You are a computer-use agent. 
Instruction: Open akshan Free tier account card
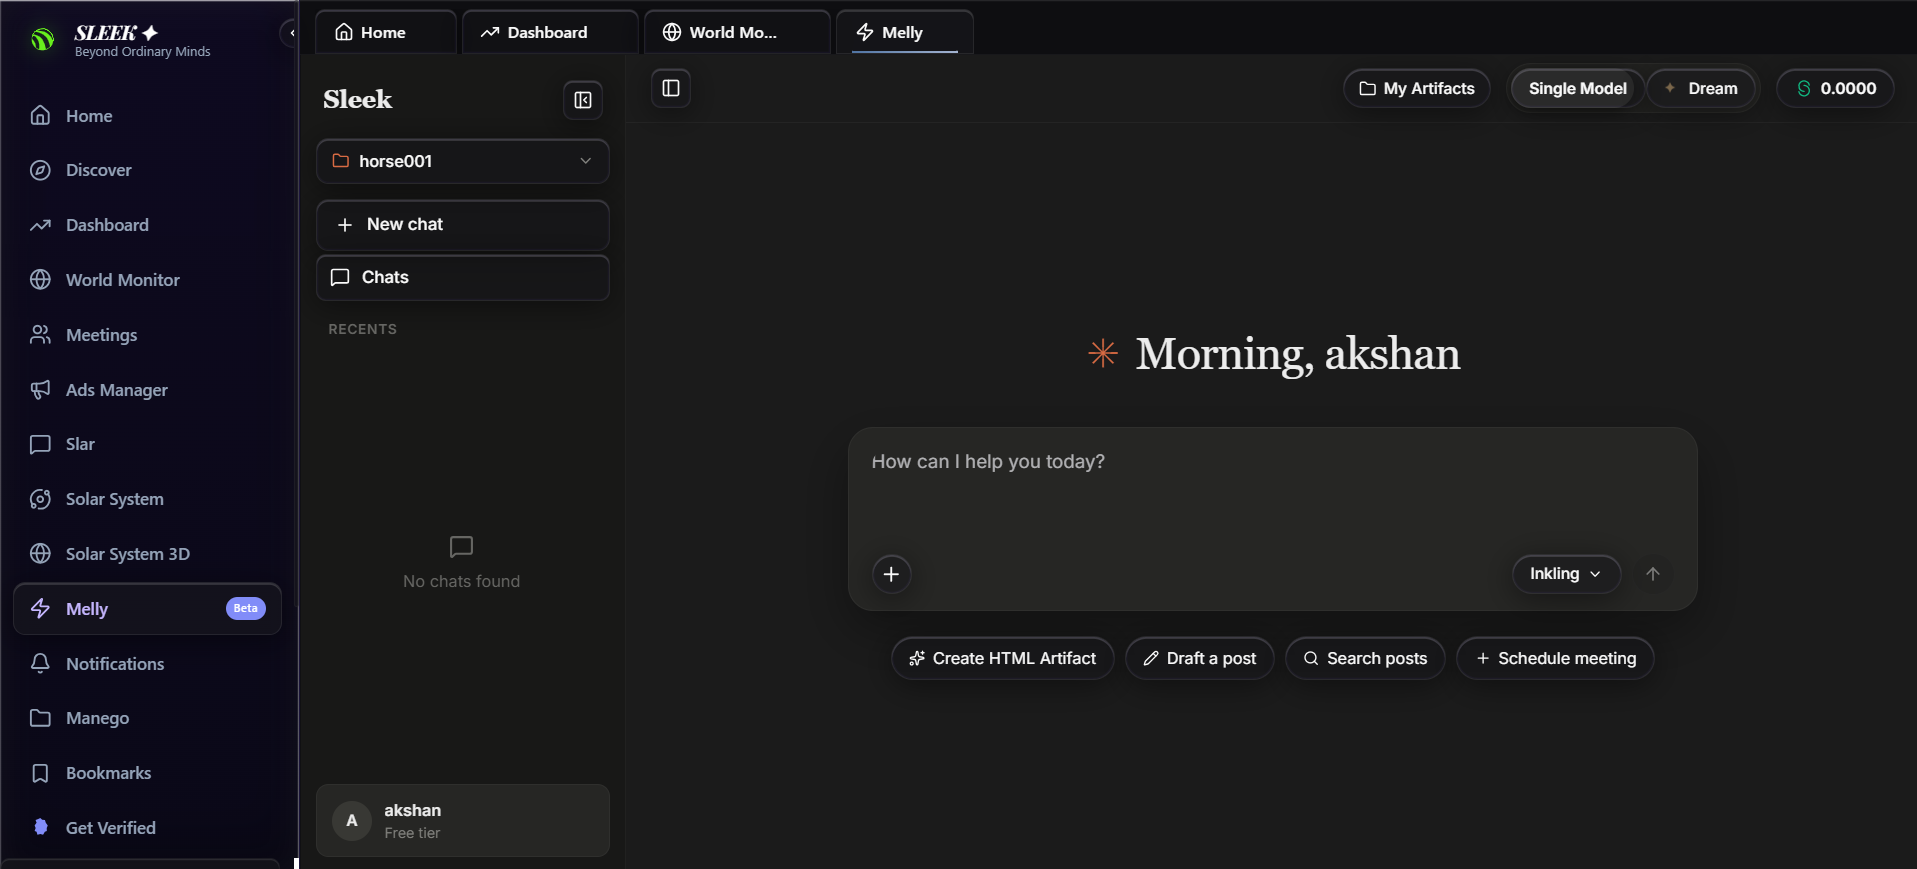coord(463,820)
